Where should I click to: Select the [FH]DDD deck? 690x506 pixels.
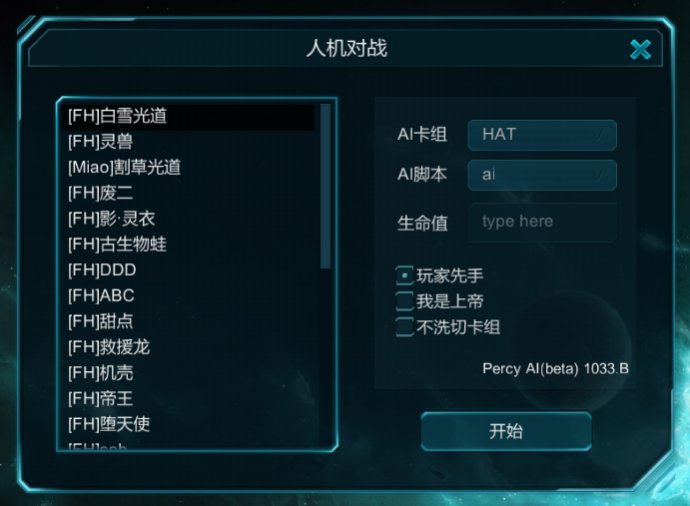(x=102, y=270)
